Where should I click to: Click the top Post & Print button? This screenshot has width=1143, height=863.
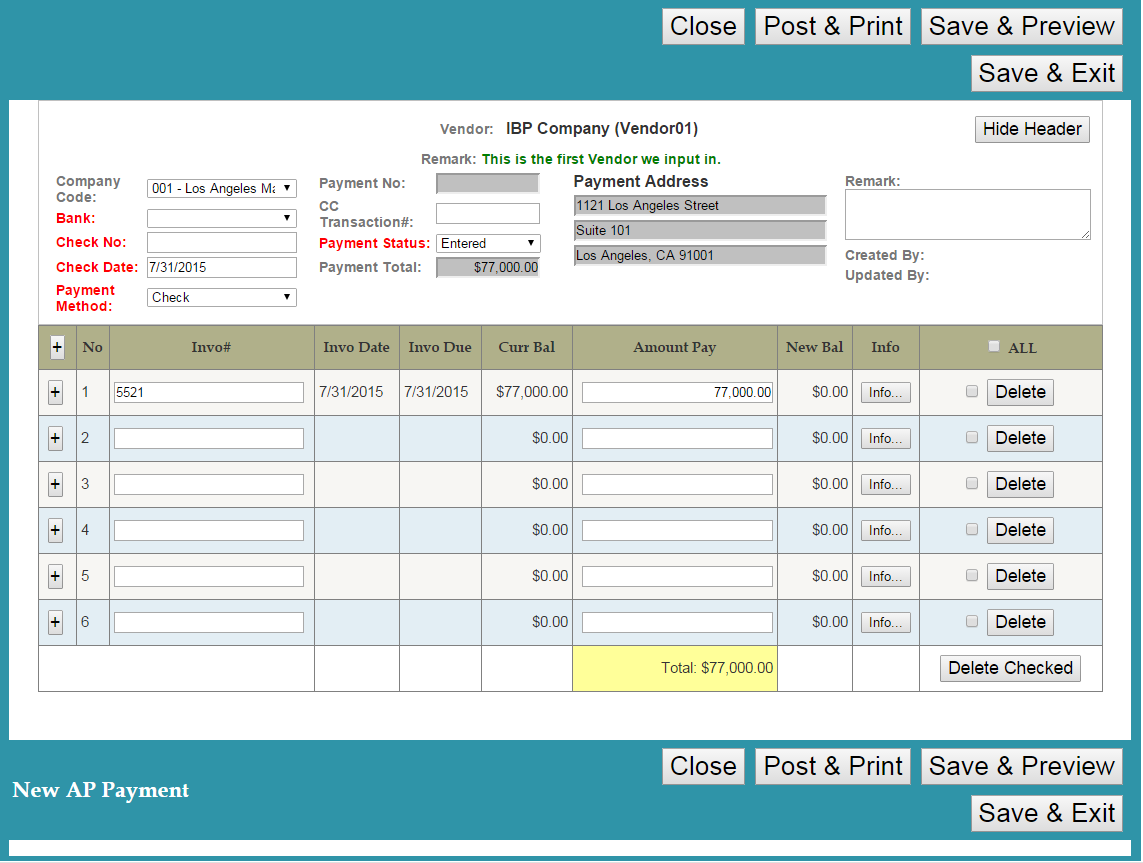833,27
